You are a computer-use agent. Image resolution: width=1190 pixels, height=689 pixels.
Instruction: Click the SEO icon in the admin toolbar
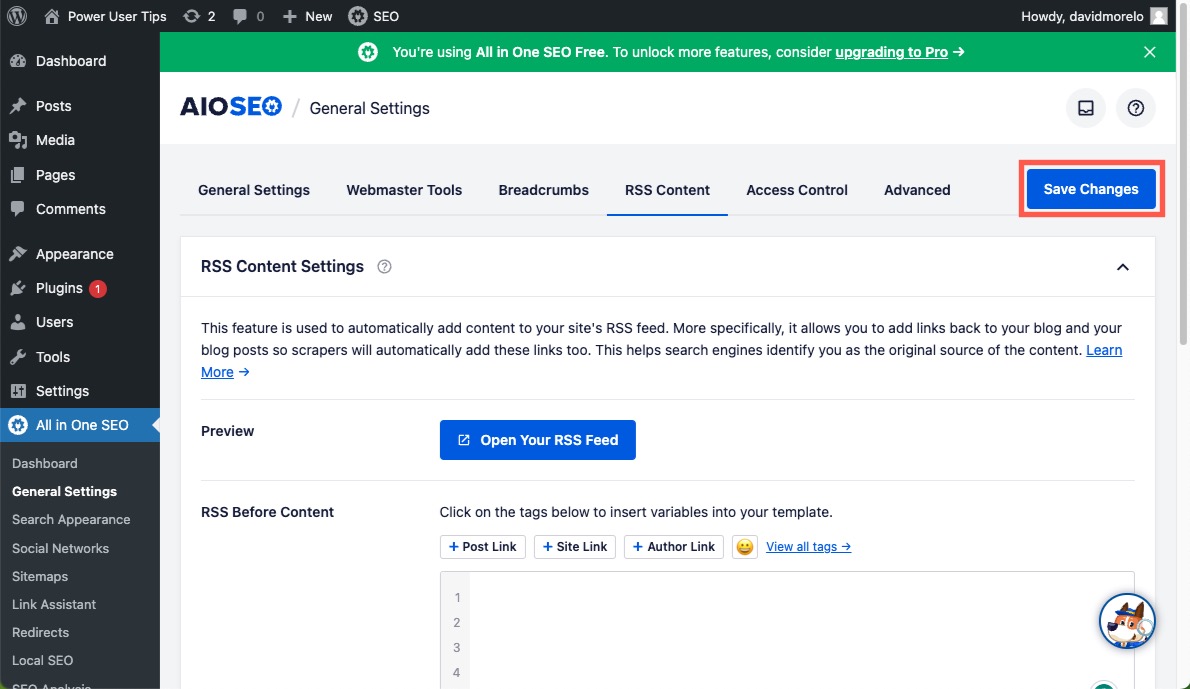point(358,15)
